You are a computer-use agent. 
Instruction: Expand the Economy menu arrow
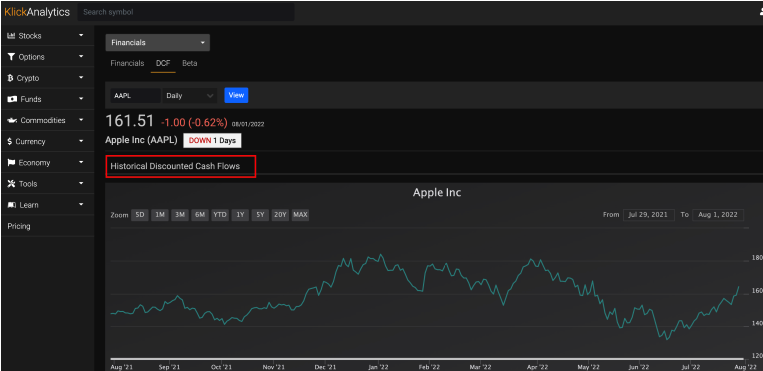tap(81, 162)
